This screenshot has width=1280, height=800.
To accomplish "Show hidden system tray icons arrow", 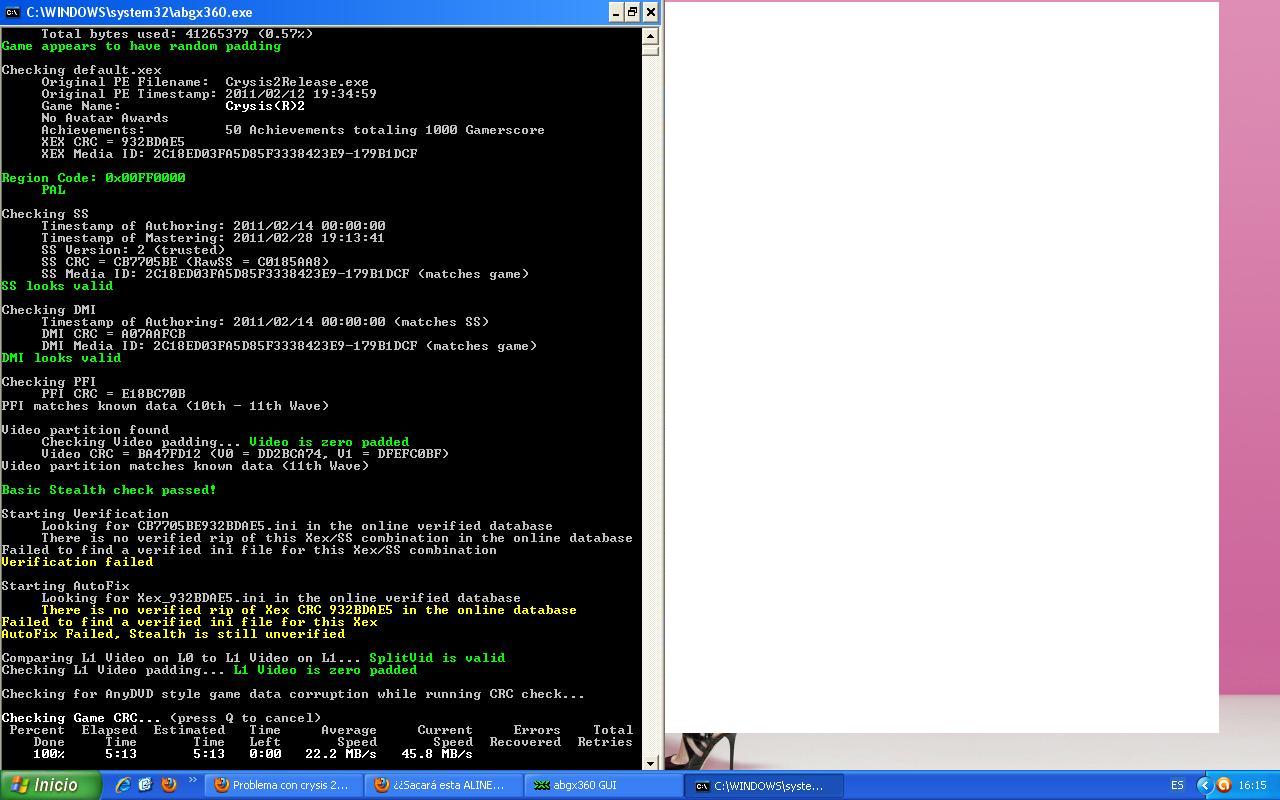I will [1204, 785].
